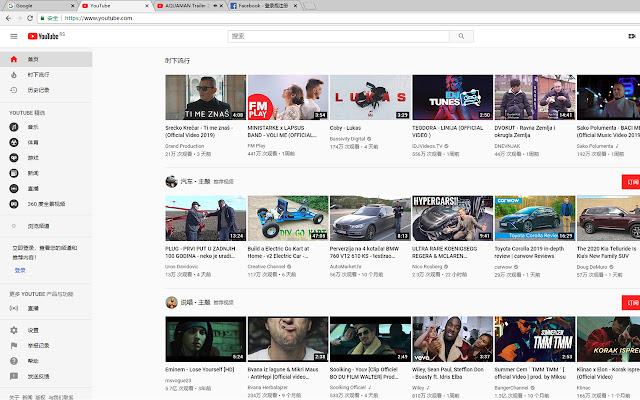Subscribe to the 汽车 topic channel
The image size is (640, 400).
click(x=630, y=183)
